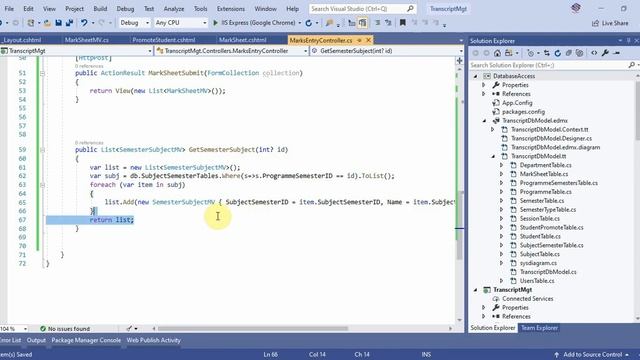The height and width of the screenshot is (360, 640).
Task: Click the brush icon in editor status bar
Action: pyautogui.click(x=129, y=329)
